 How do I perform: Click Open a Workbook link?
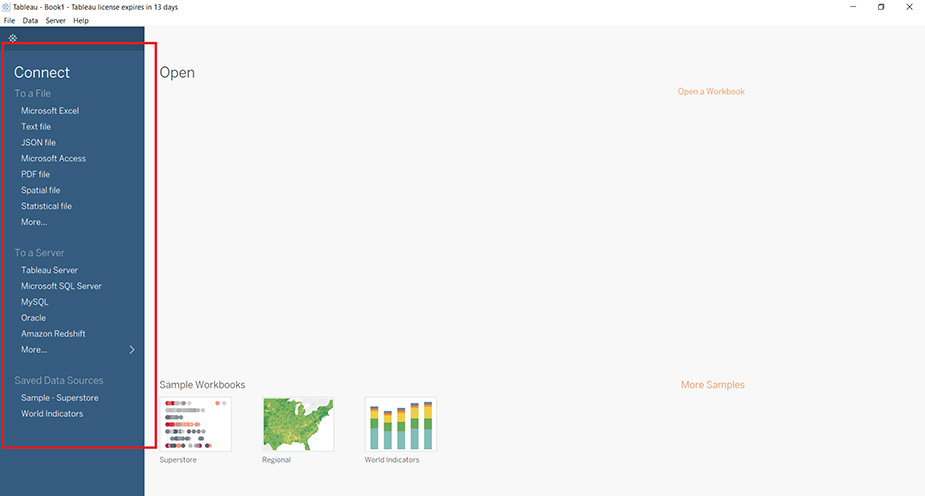pos(711,91)
